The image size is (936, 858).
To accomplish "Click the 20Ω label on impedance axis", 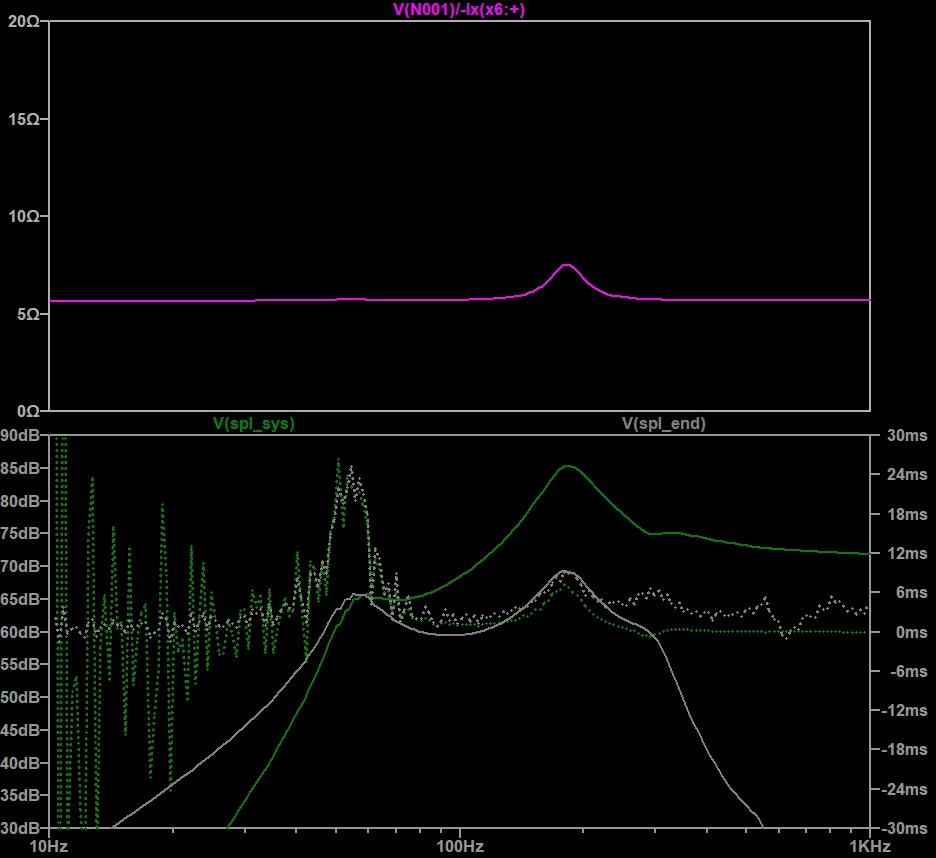I will [x=21, y=22].
